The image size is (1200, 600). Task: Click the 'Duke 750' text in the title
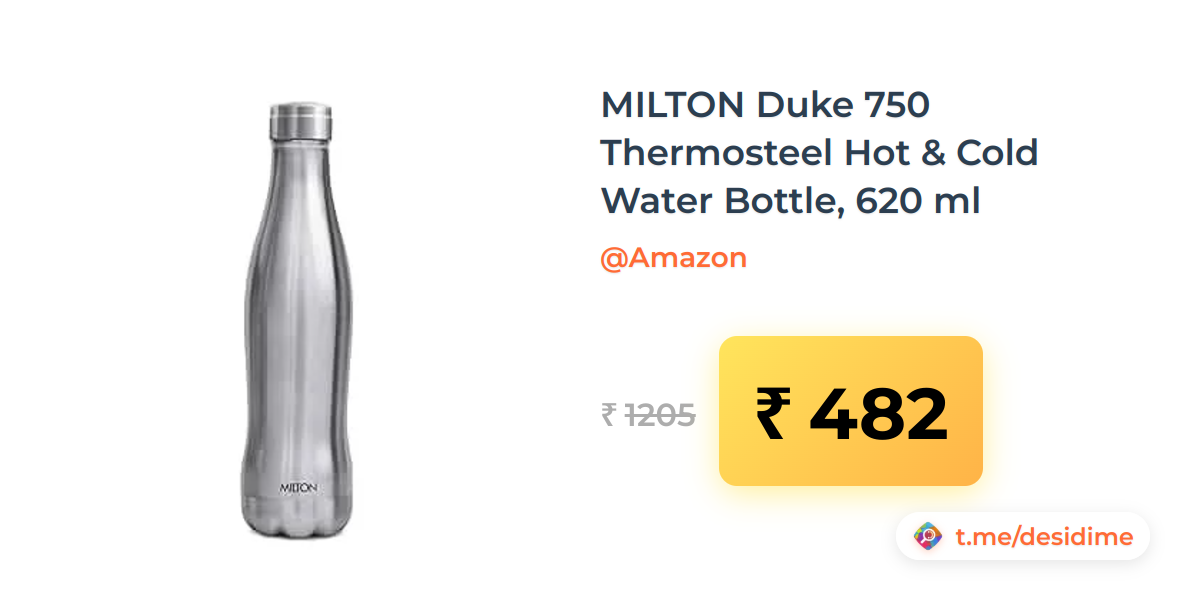[x=844, y=103]
